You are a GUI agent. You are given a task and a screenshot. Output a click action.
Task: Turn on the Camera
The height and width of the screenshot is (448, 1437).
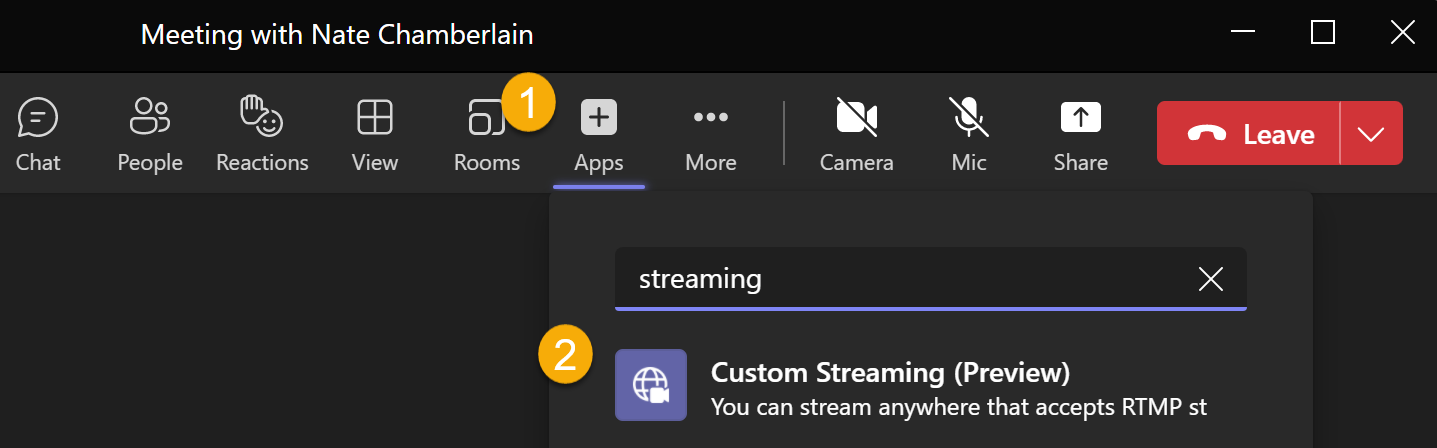pyautogui.click(x=856, y=134)
